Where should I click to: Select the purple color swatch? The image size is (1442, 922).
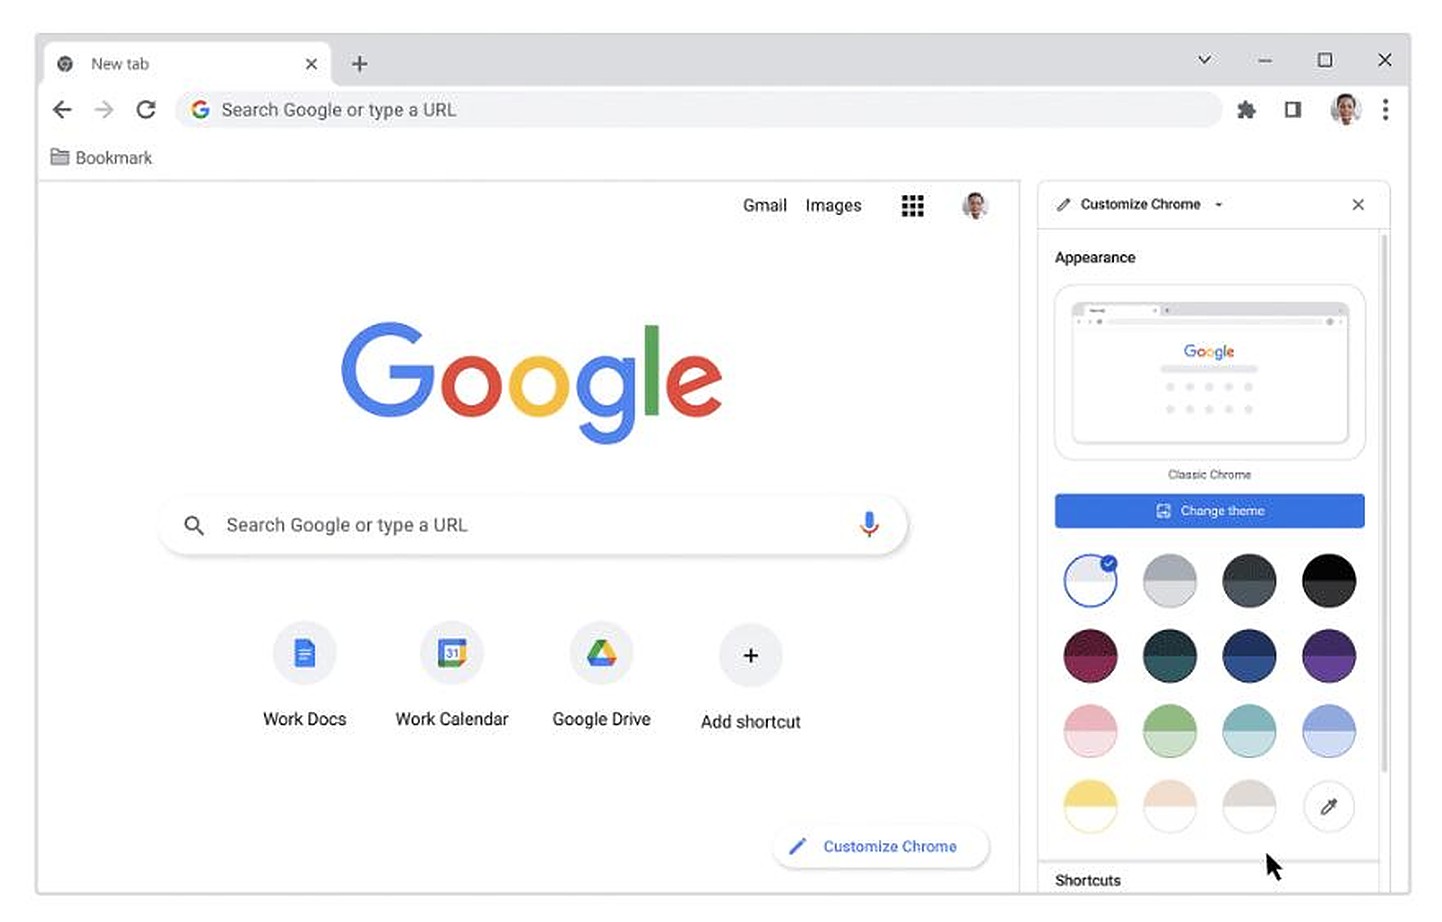click(x=1329, y=656)
